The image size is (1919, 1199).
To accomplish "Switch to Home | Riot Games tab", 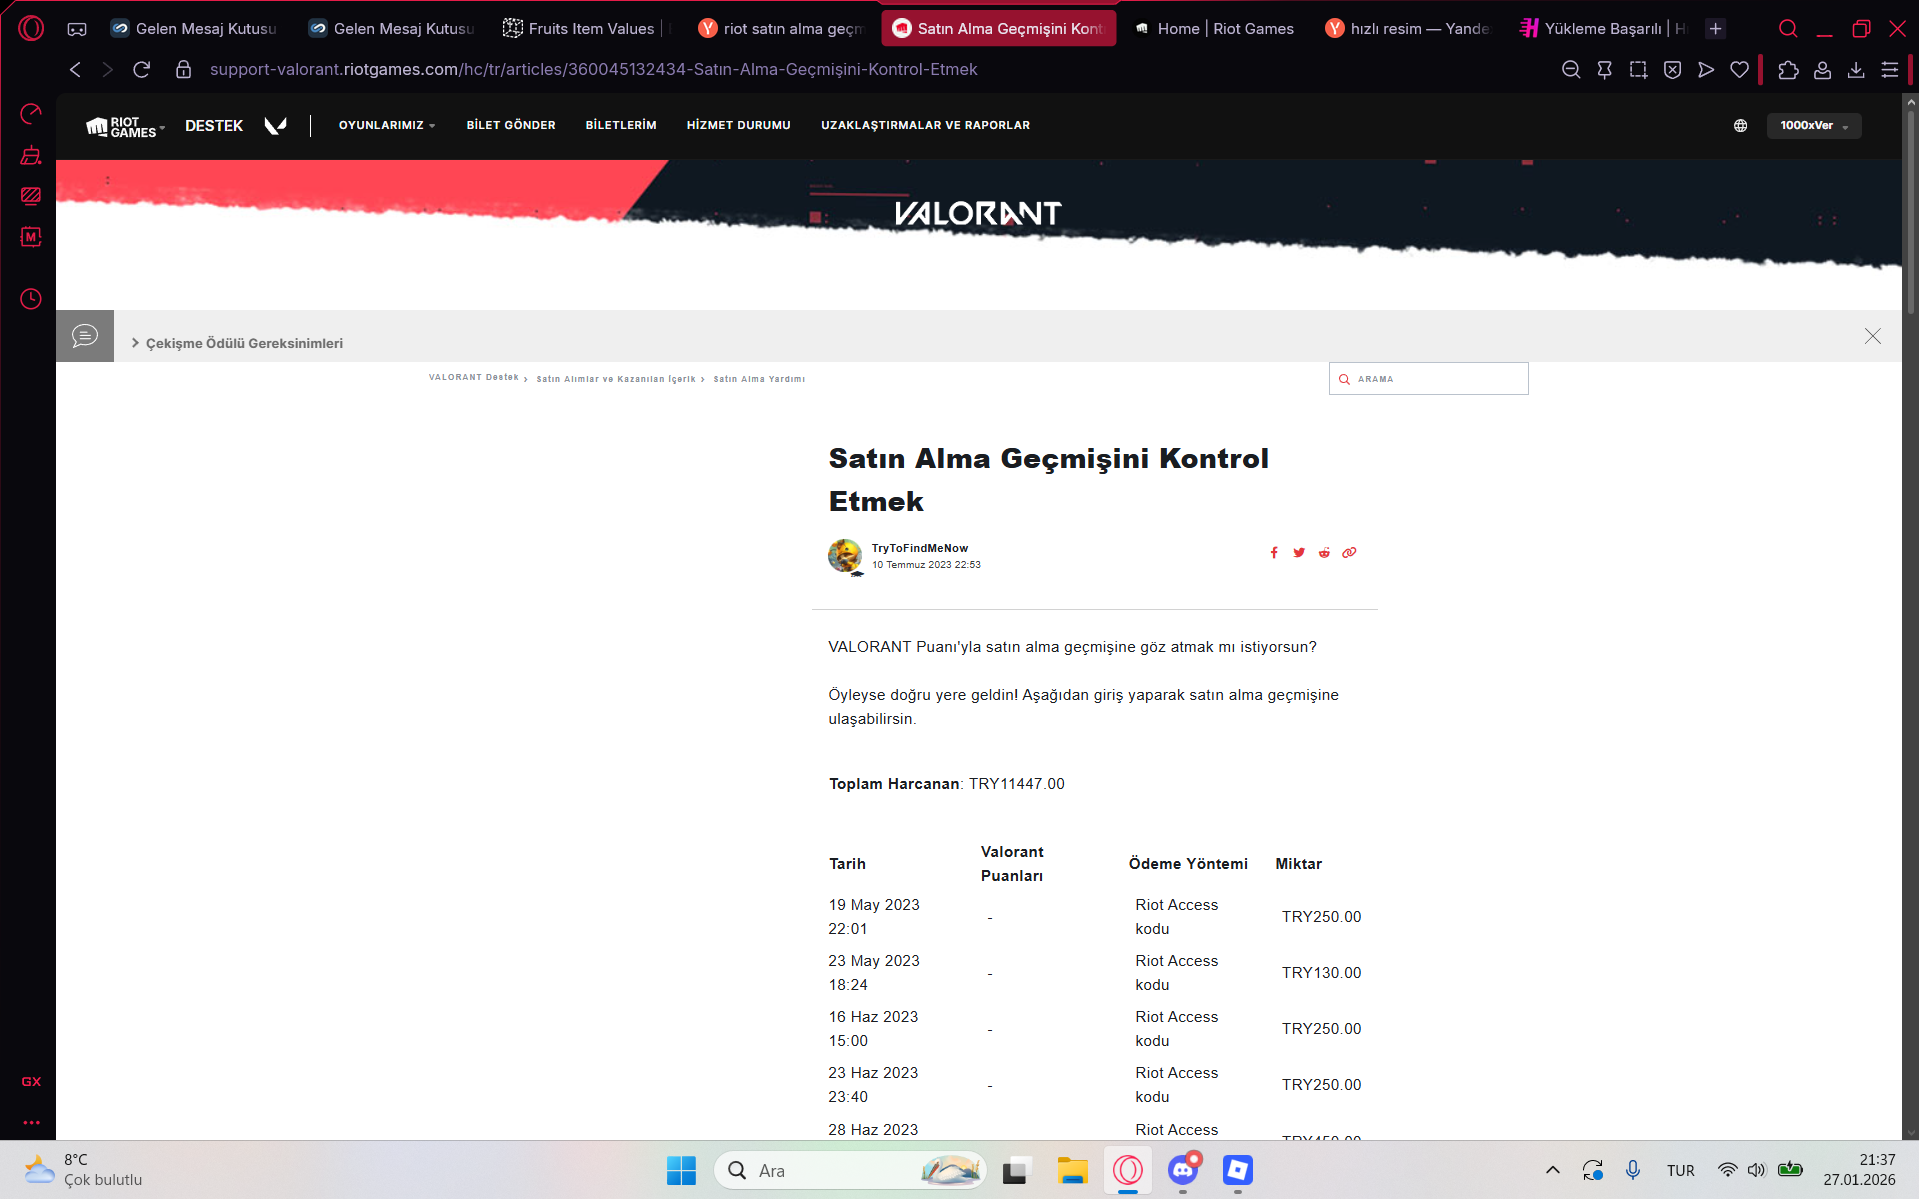I will click(x=1214, y=29).
